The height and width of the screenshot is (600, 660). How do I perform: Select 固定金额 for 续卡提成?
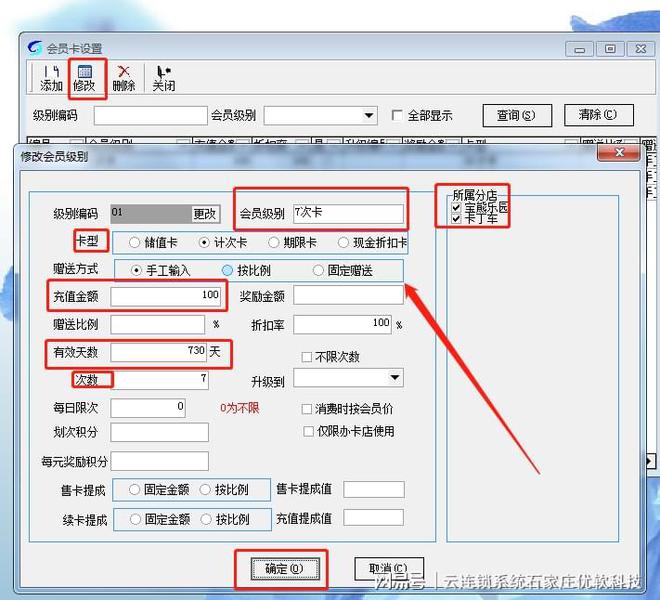[x=135, y=519]
